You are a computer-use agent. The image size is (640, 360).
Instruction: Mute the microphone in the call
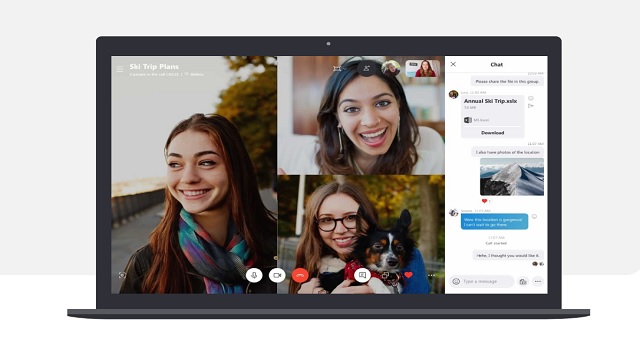(x=254, y=275)
